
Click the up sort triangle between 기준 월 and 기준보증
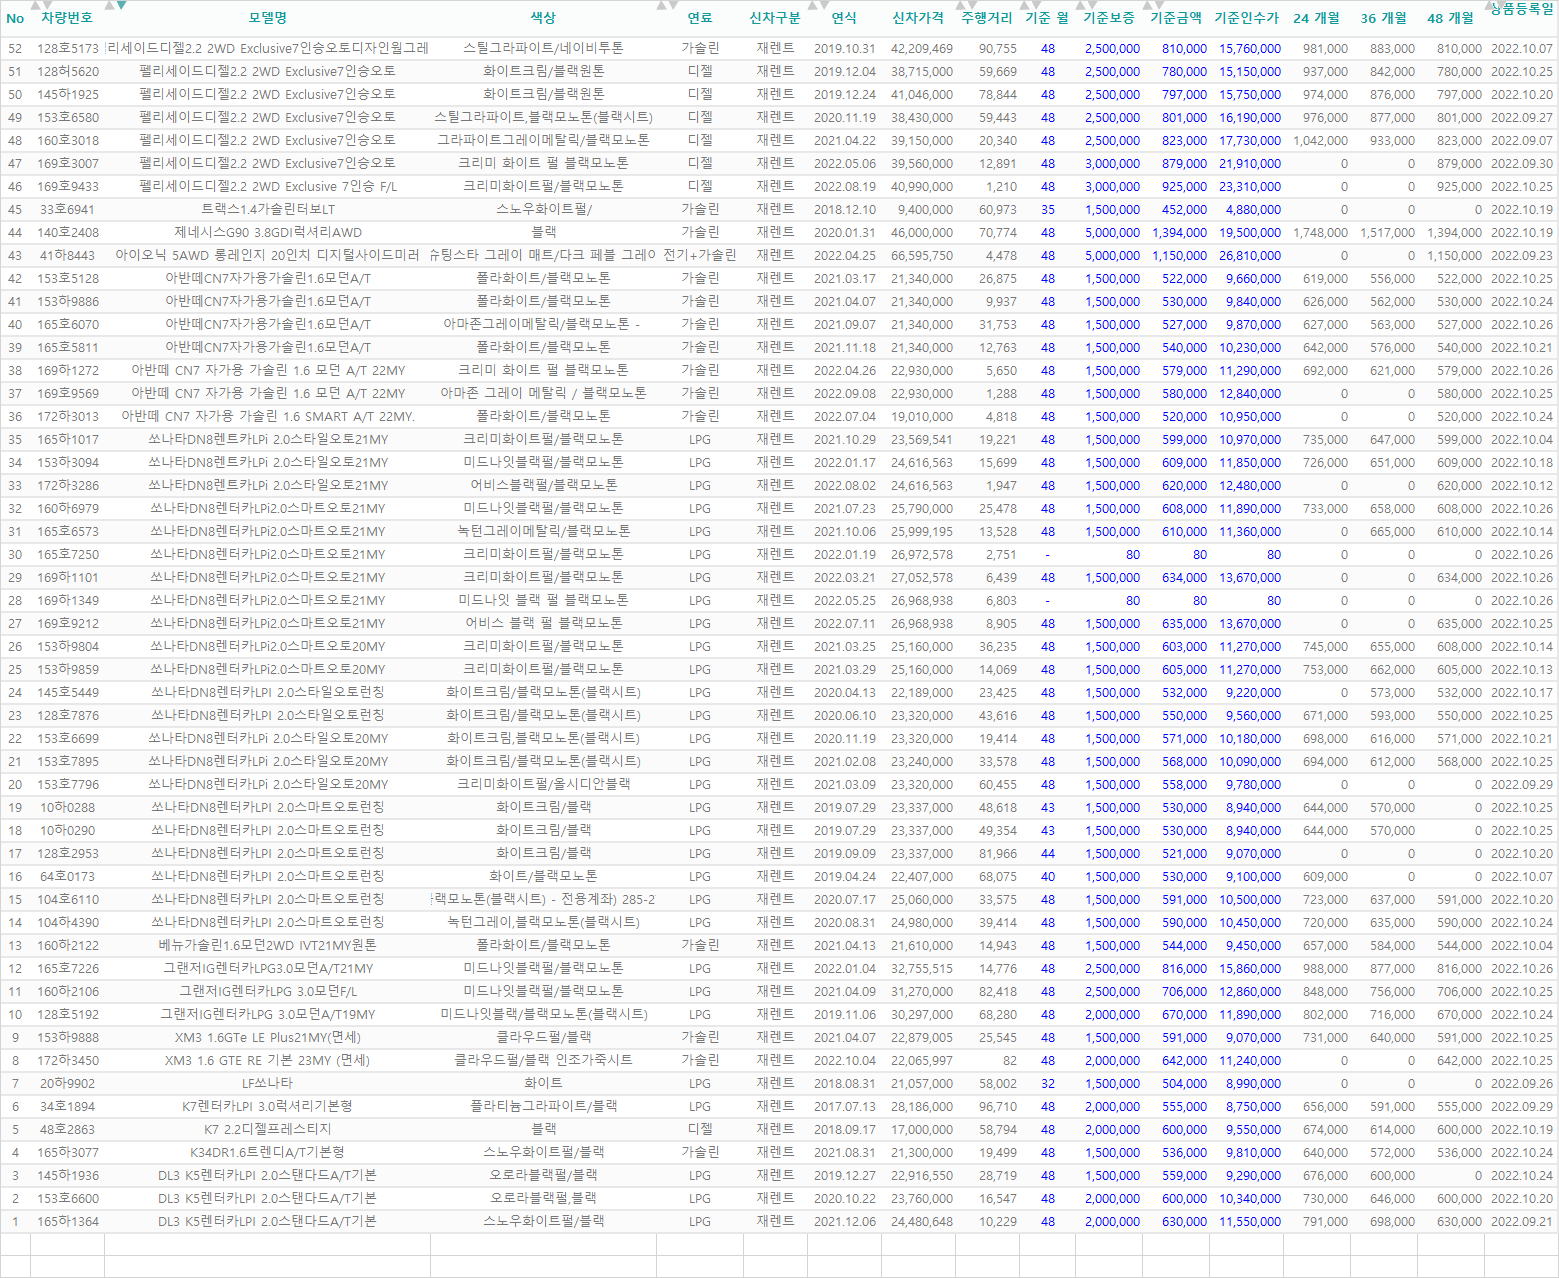point(1081,5)
